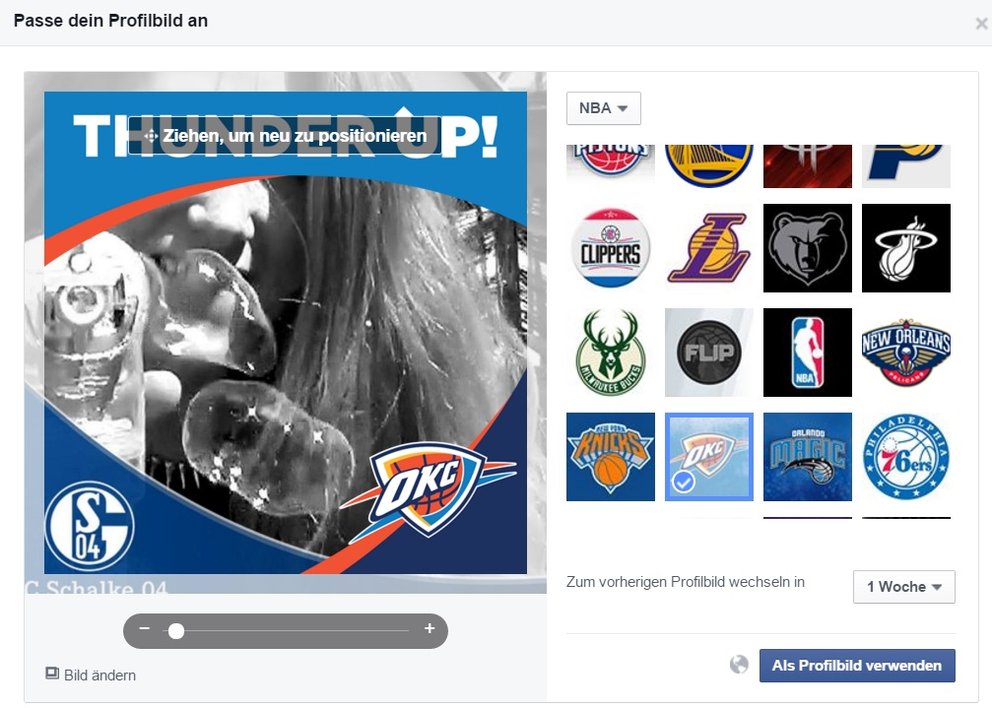Pick the New York Knicks frame
Viewport: 992px width, 708px height.
pos(610,457)
